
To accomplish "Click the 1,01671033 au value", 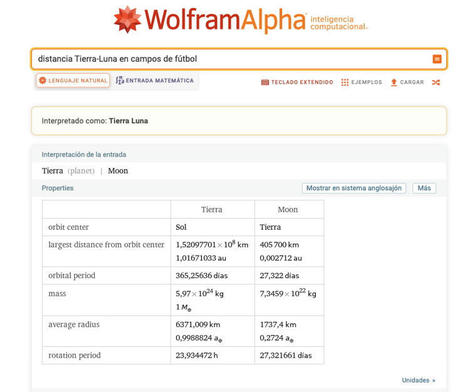I will [x=201, y=258].
